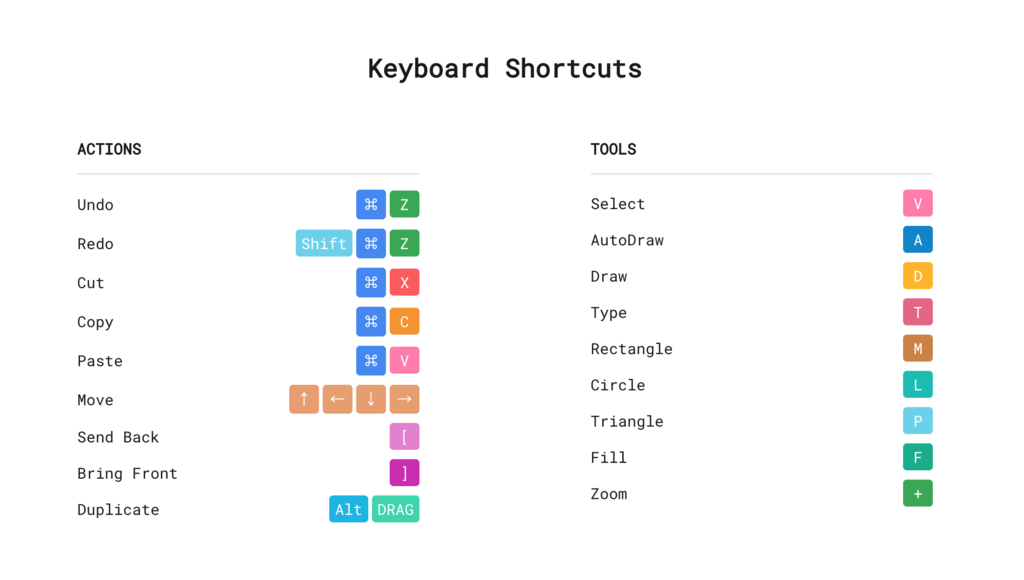Click the green F key for Fill

pos(918,457)
